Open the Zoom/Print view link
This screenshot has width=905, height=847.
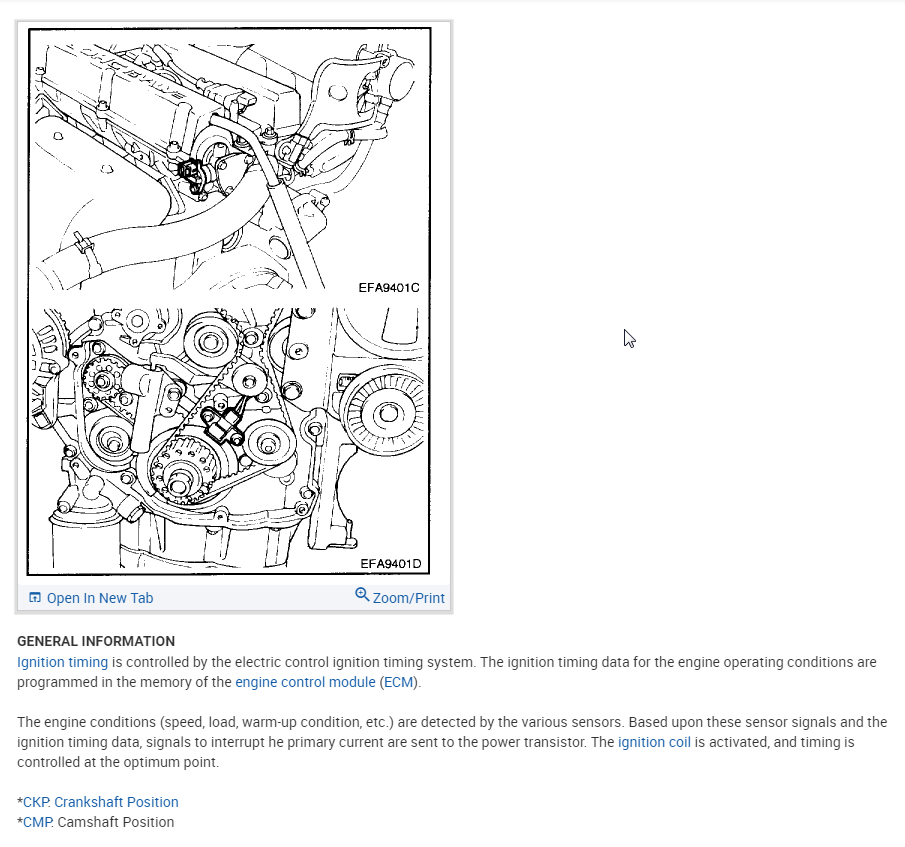click(x=409, y=598)
